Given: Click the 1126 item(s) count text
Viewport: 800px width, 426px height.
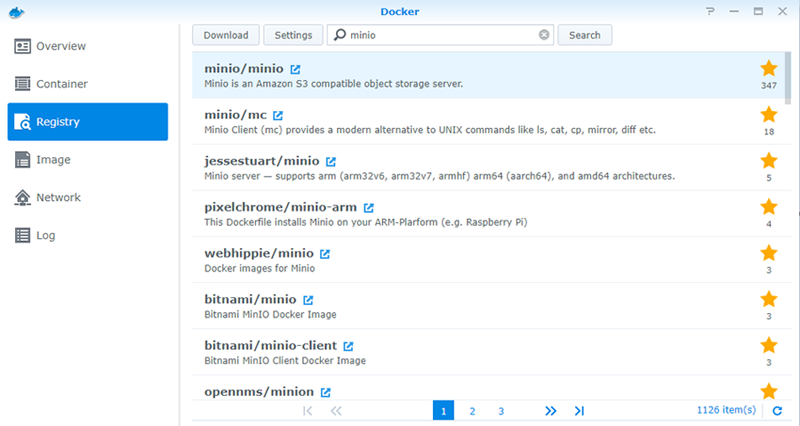Looking at the screenshot, I should pyautogui.click(x=726, y=410).
